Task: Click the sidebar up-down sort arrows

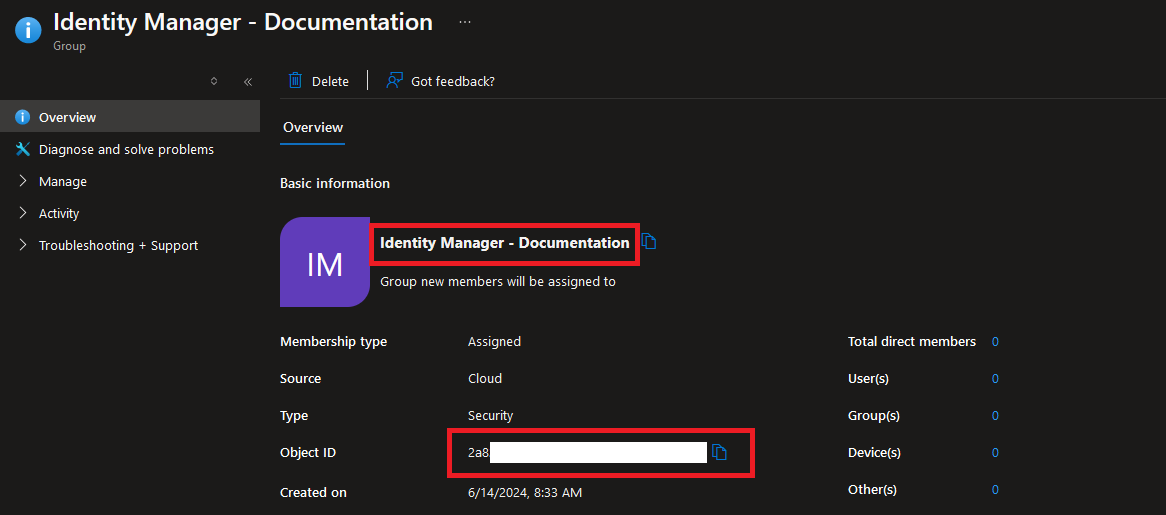Action: click(214, 81)
